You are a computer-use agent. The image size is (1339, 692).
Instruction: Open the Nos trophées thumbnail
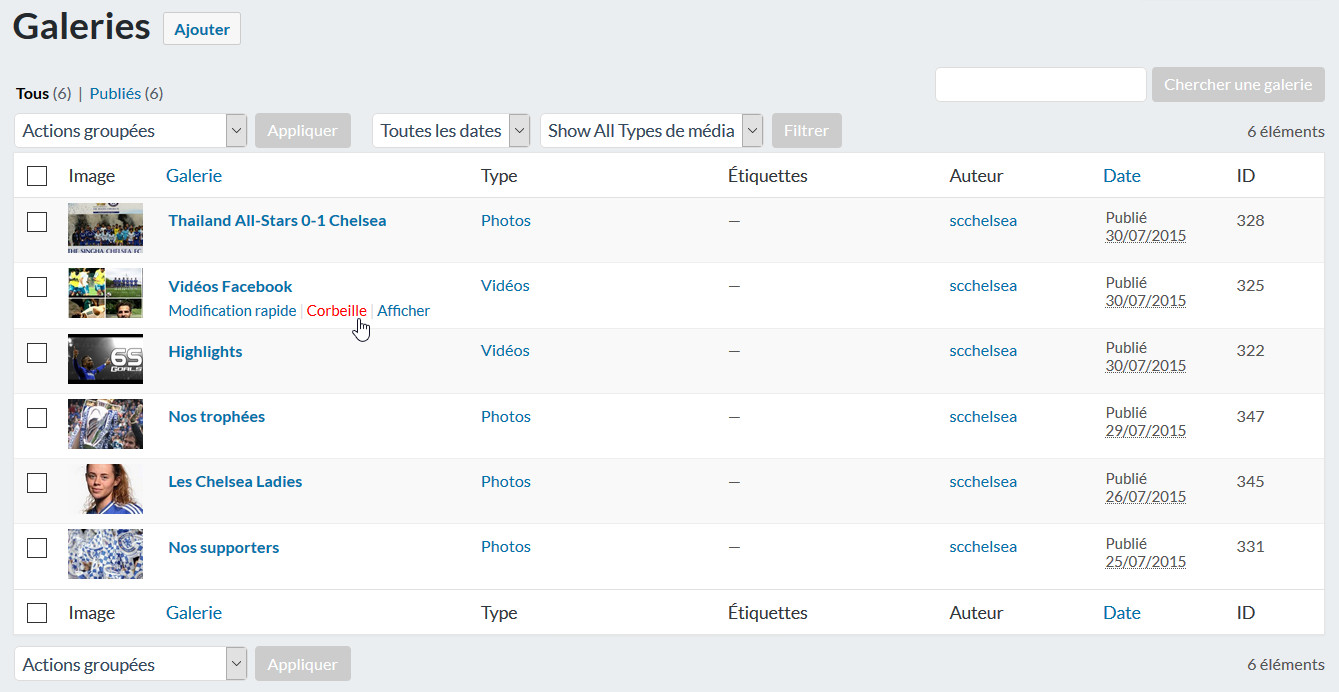[x=105, y=424]
